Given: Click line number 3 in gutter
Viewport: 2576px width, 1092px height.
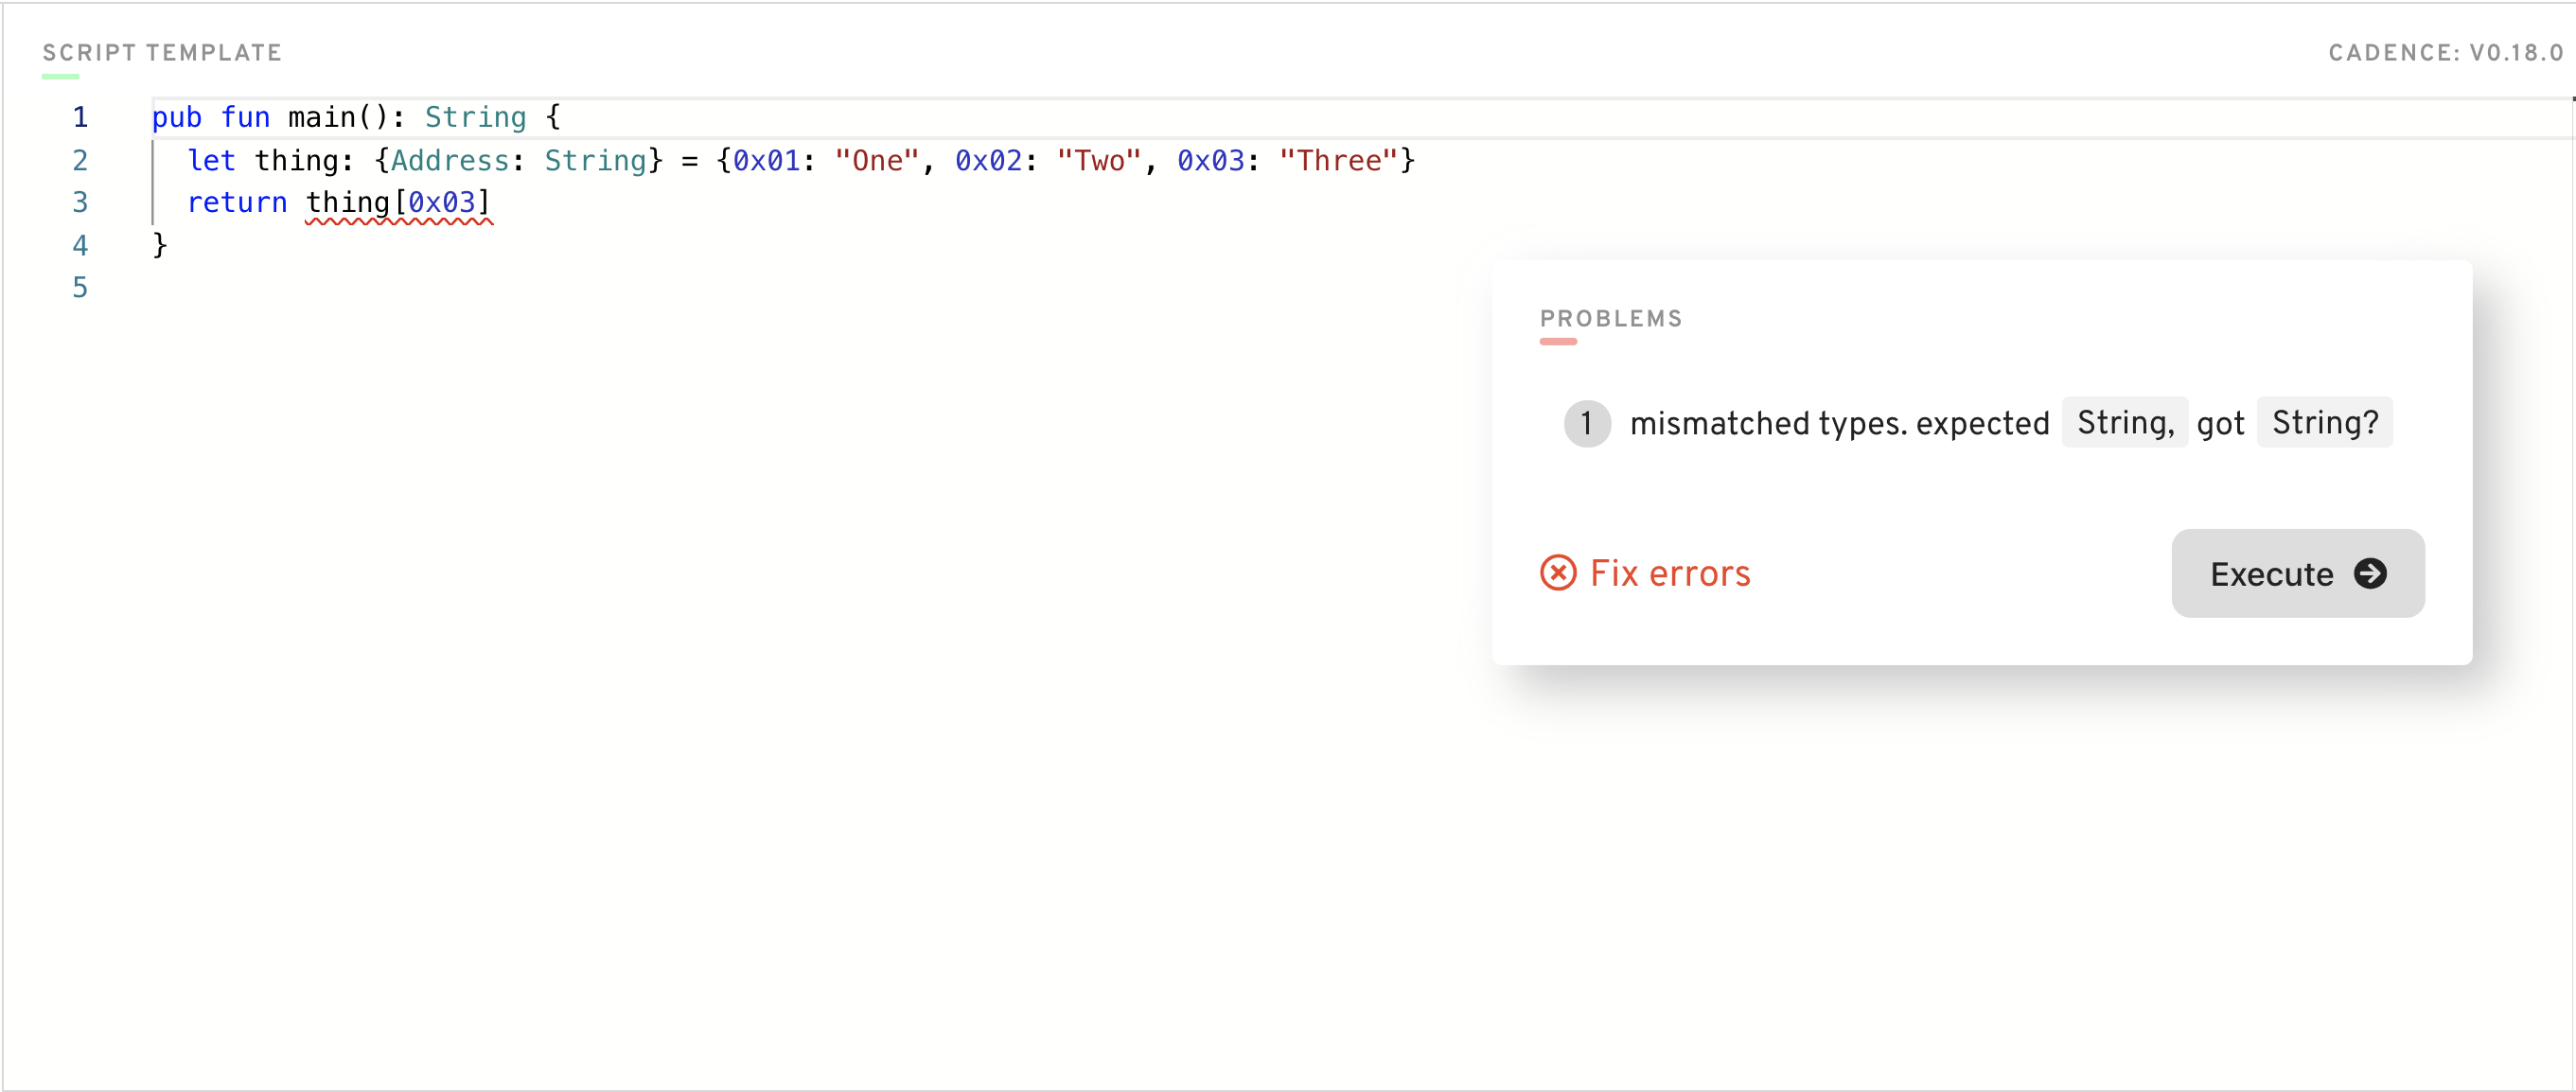Looking at the screenshot, I should click(x=80, y=203).
